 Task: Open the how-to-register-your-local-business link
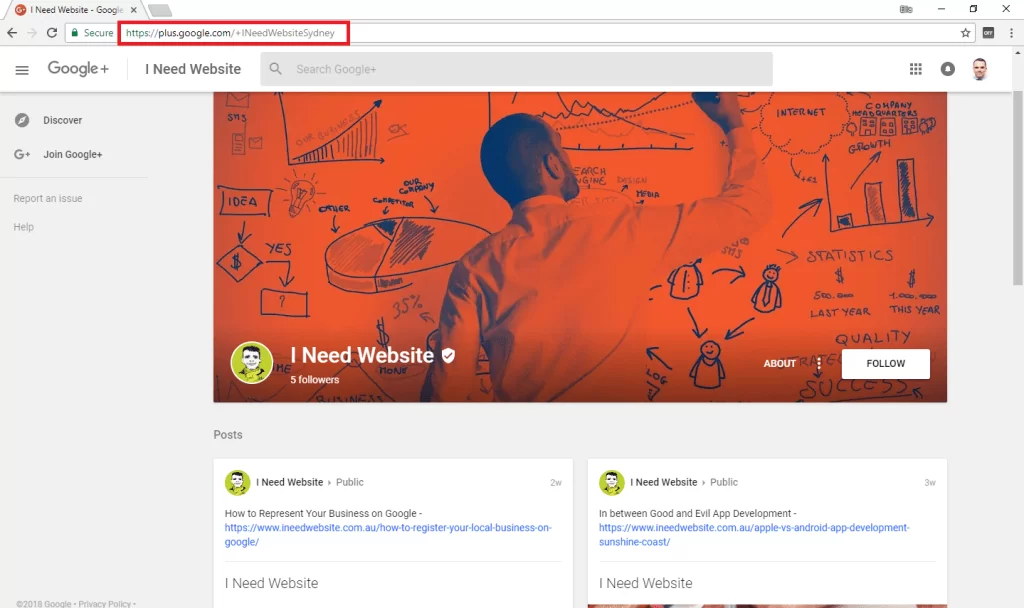tap(388, 535)
